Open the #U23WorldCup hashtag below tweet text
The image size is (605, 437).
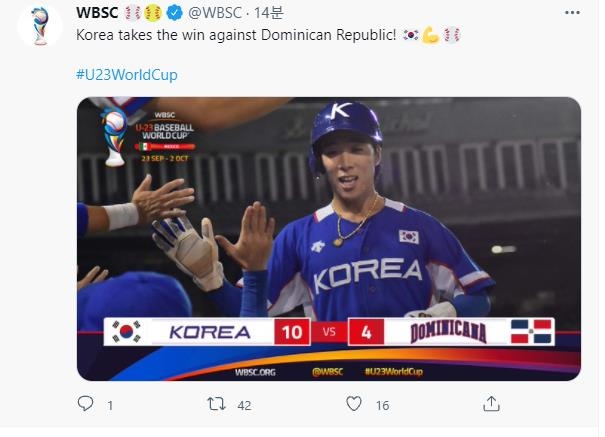pos(127,75)
